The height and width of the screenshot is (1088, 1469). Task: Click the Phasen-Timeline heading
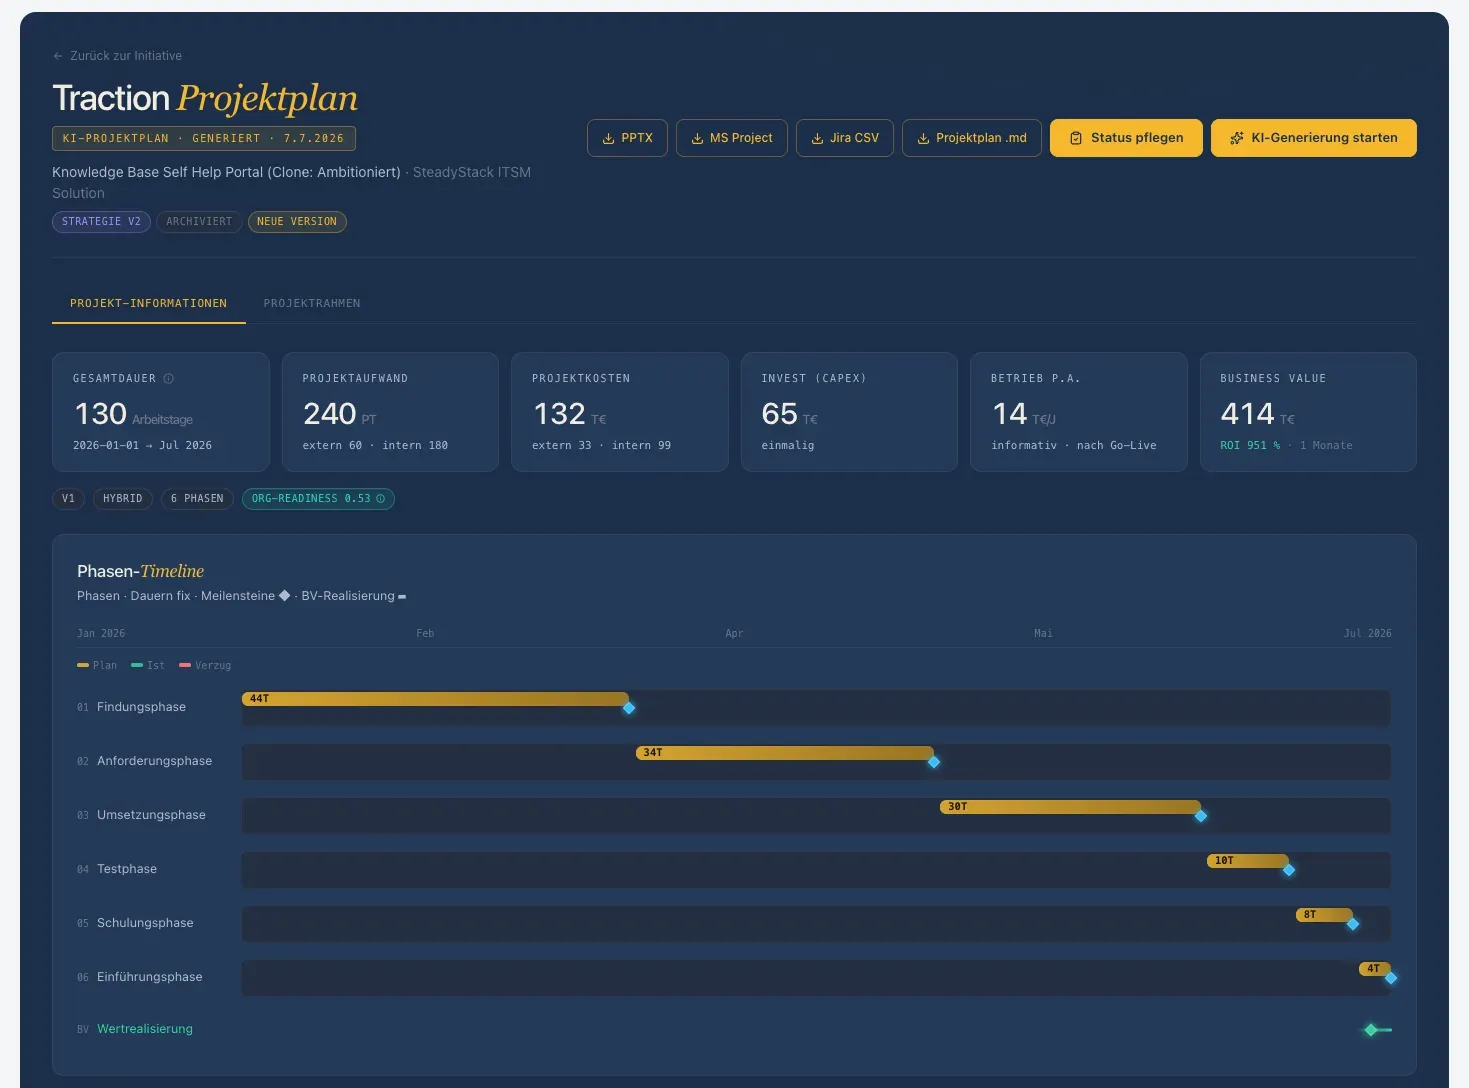[140, 571]
